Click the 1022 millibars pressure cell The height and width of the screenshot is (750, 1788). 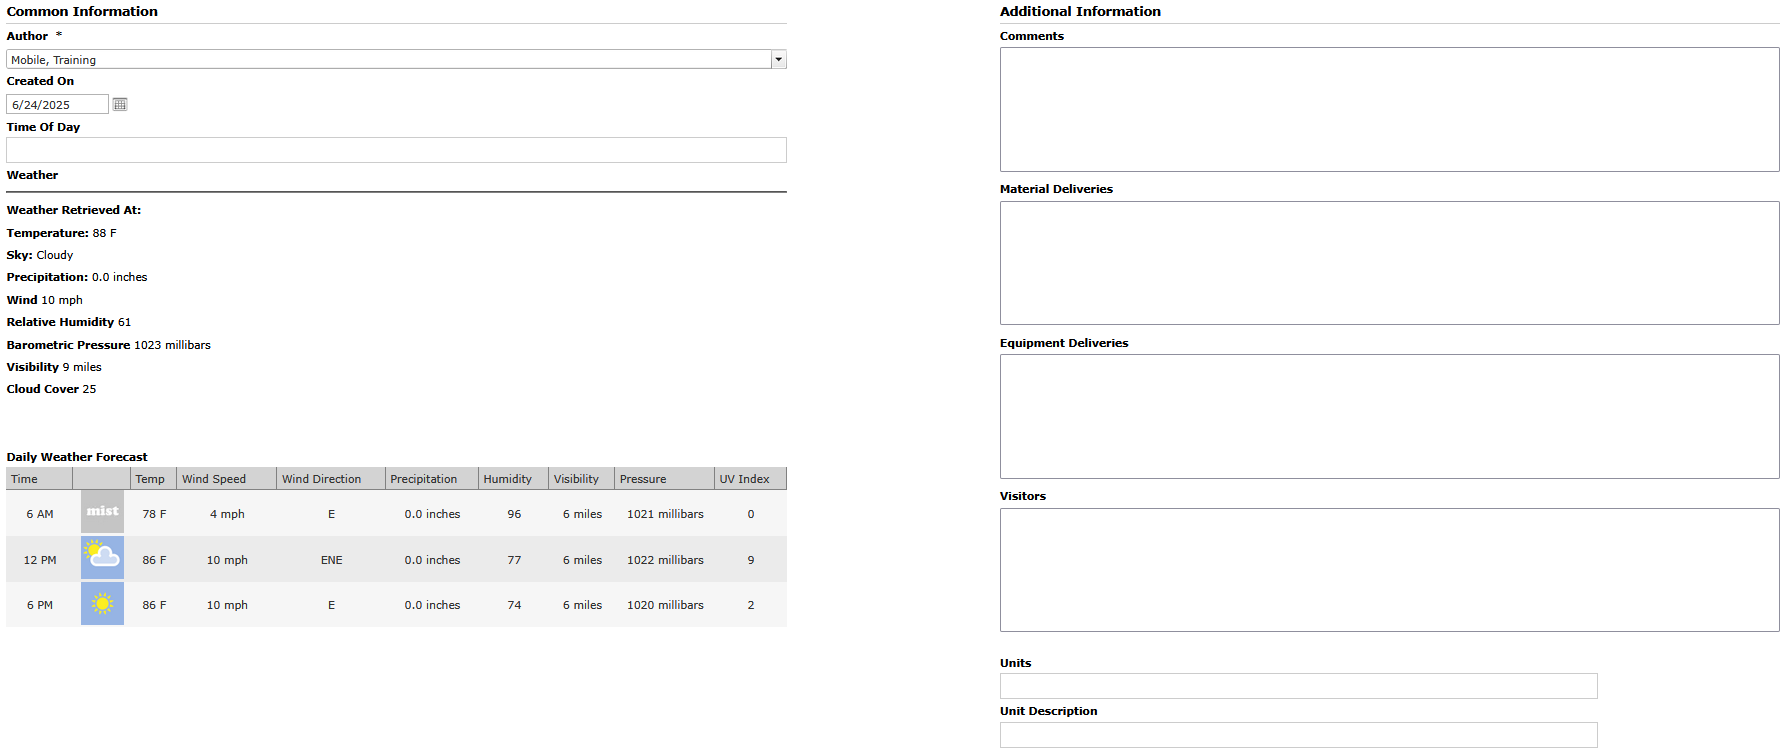click(x=665, y=560)
